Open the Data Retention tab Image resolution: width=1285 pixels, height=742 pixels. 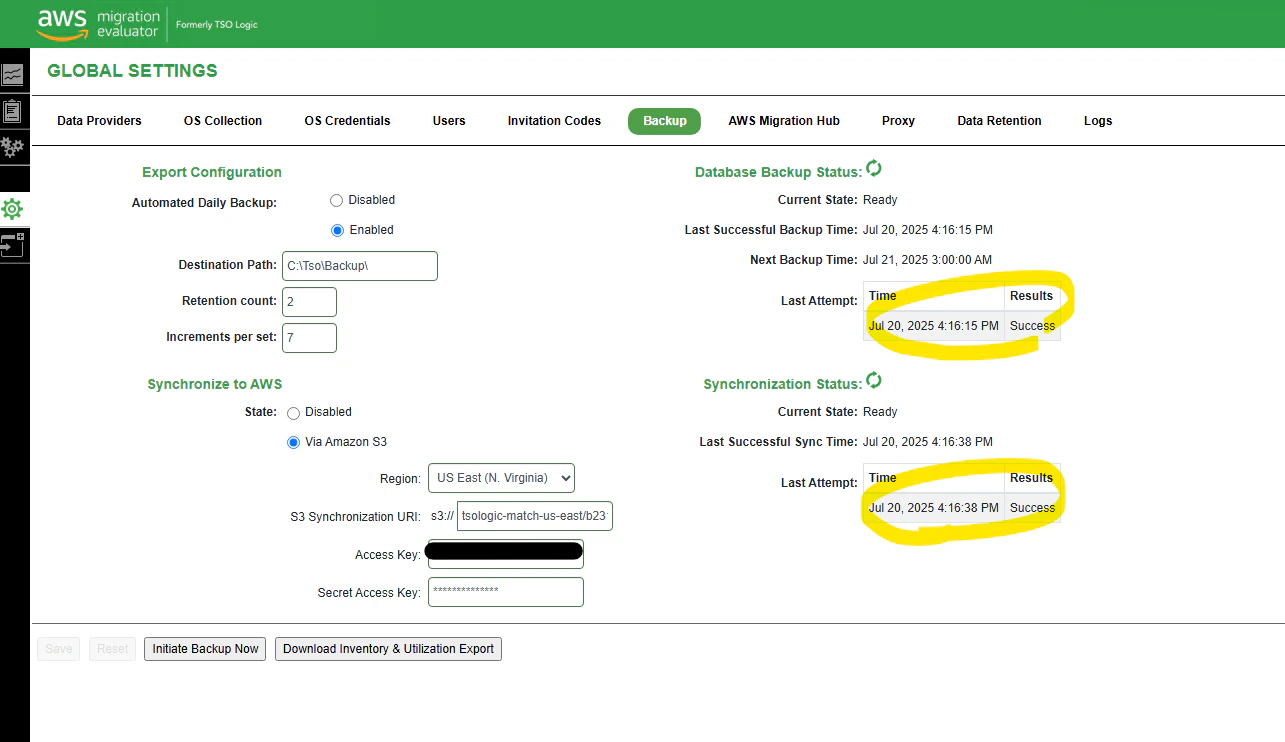[999, 121]
